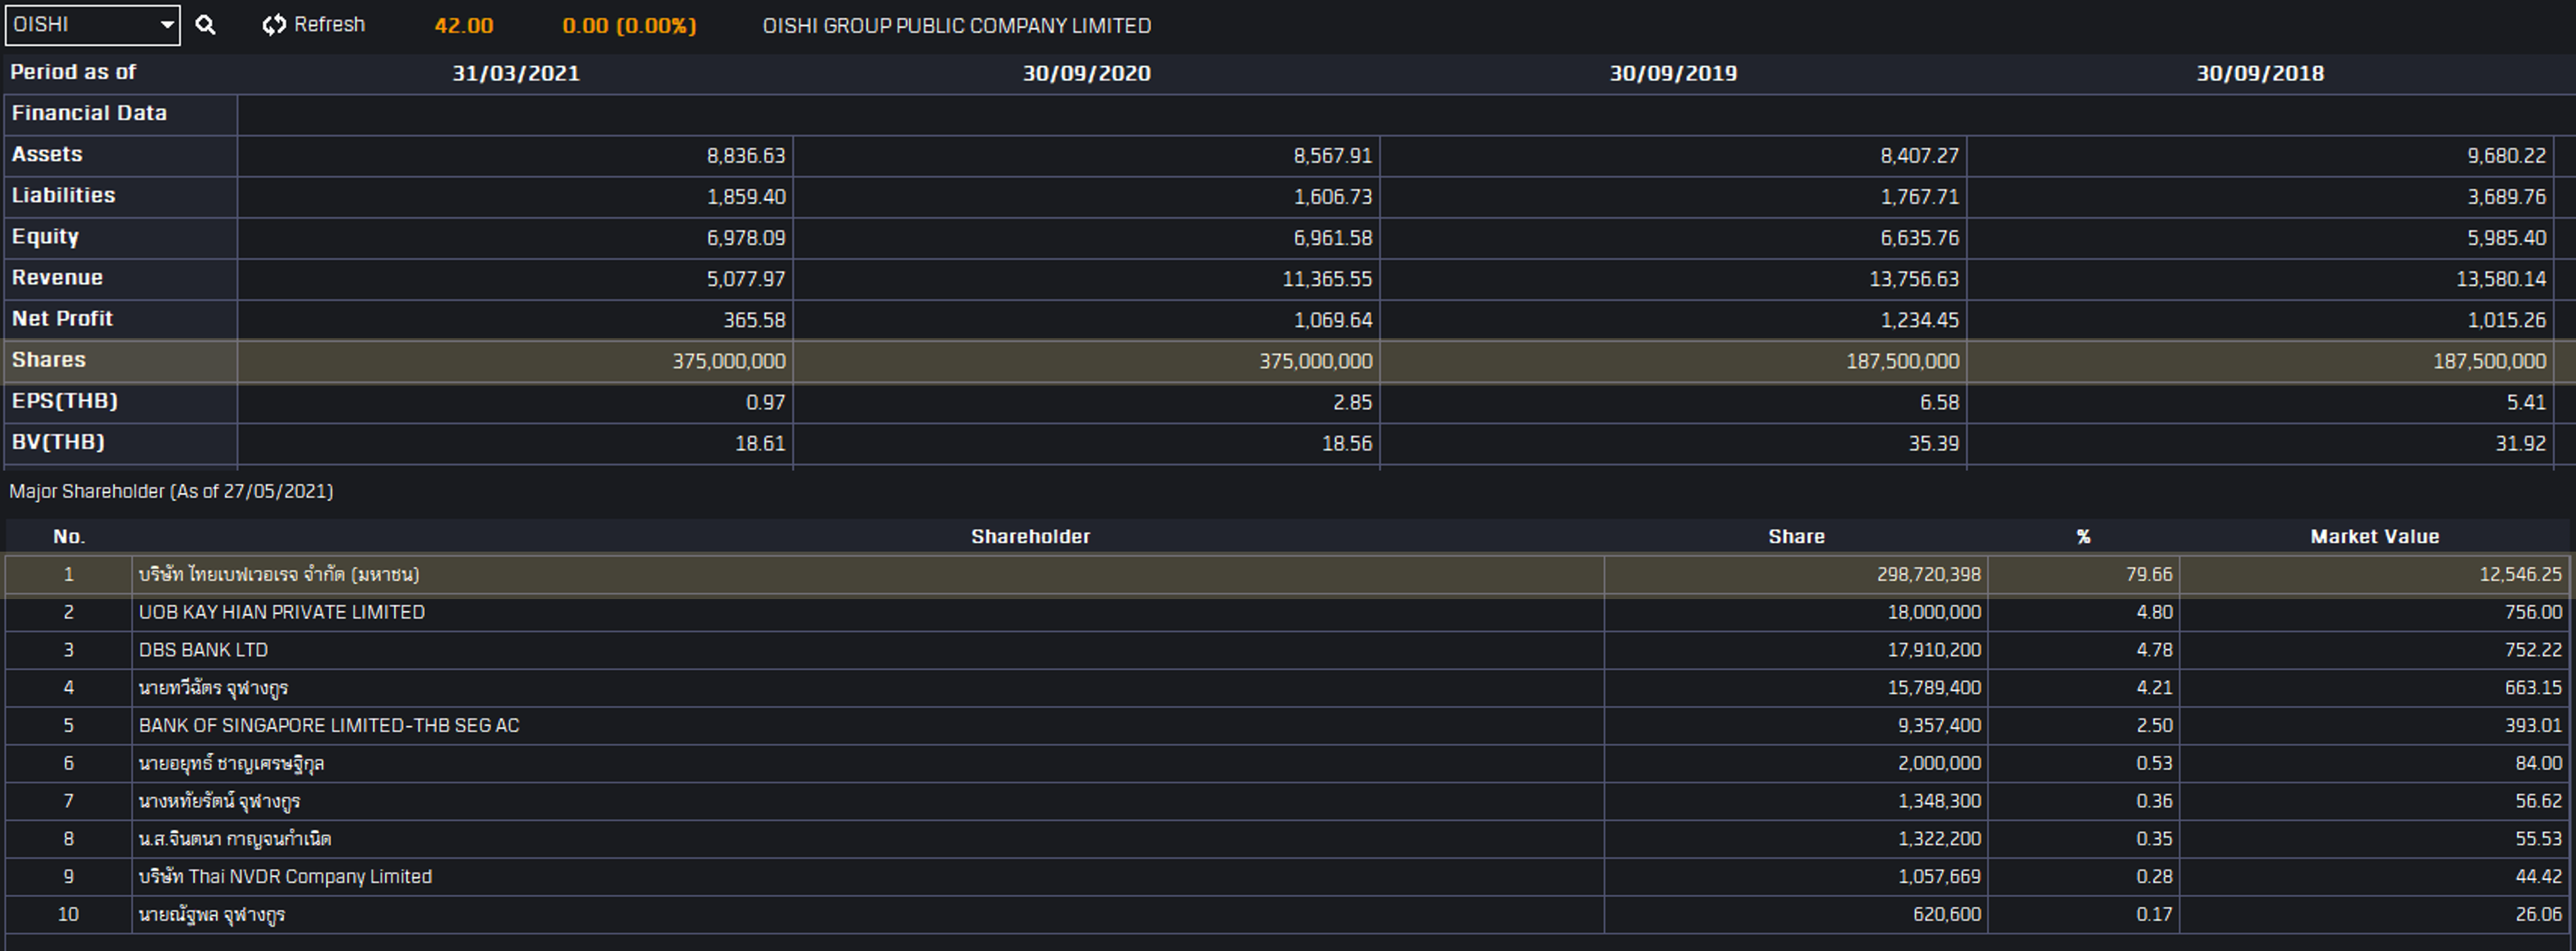Viewport: 2576px width, 951px height.
Task: Click the Assets value 8,836.63
Action: pos(746,156)
